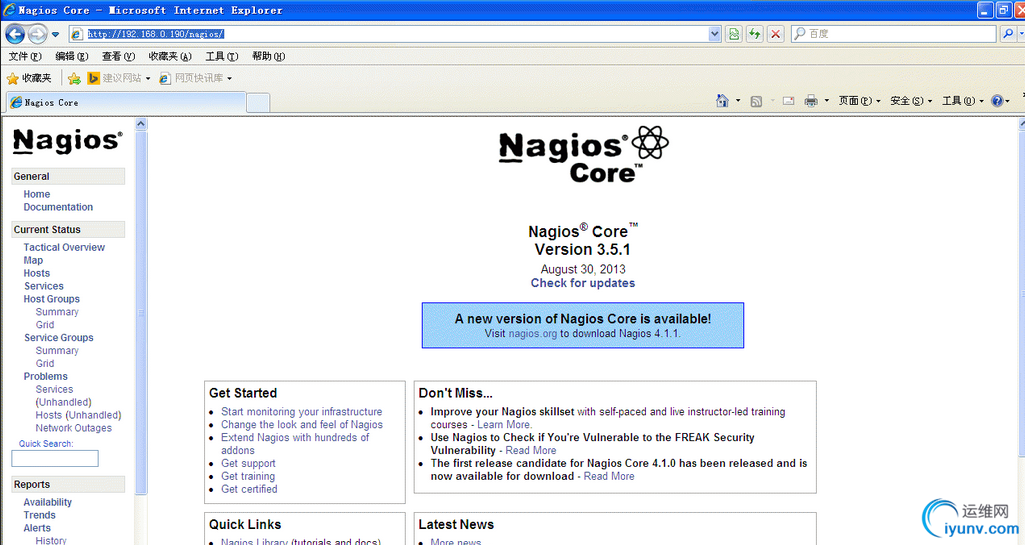The image size is (1025, 545).
Task: Open Grid under Service Groups
Action: click(x=45, y=364)
